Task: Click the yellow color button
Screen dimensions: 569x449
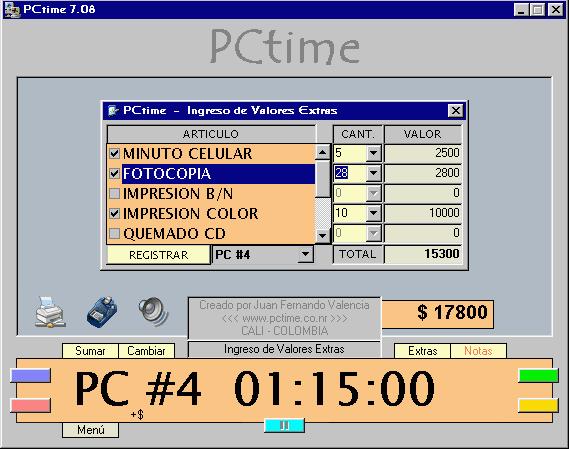Action: coord(539,405)
